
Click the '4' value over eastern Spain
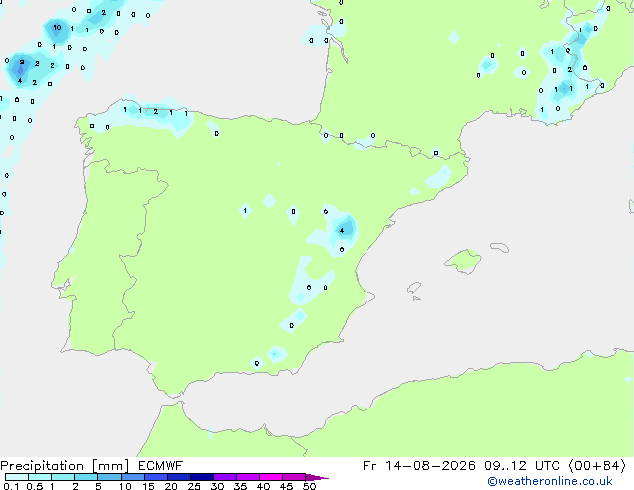point(342,230)
